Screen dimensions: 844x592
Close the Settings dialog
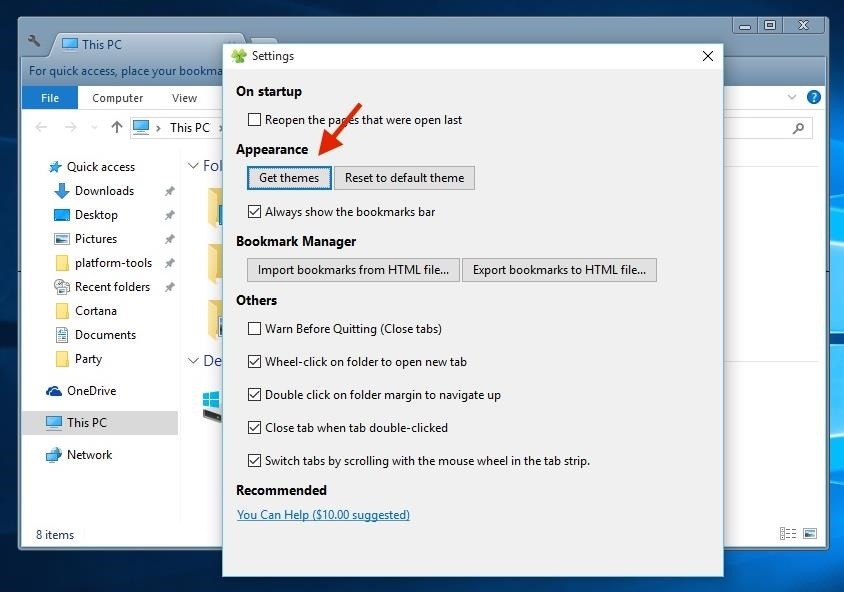coord(708,56)
